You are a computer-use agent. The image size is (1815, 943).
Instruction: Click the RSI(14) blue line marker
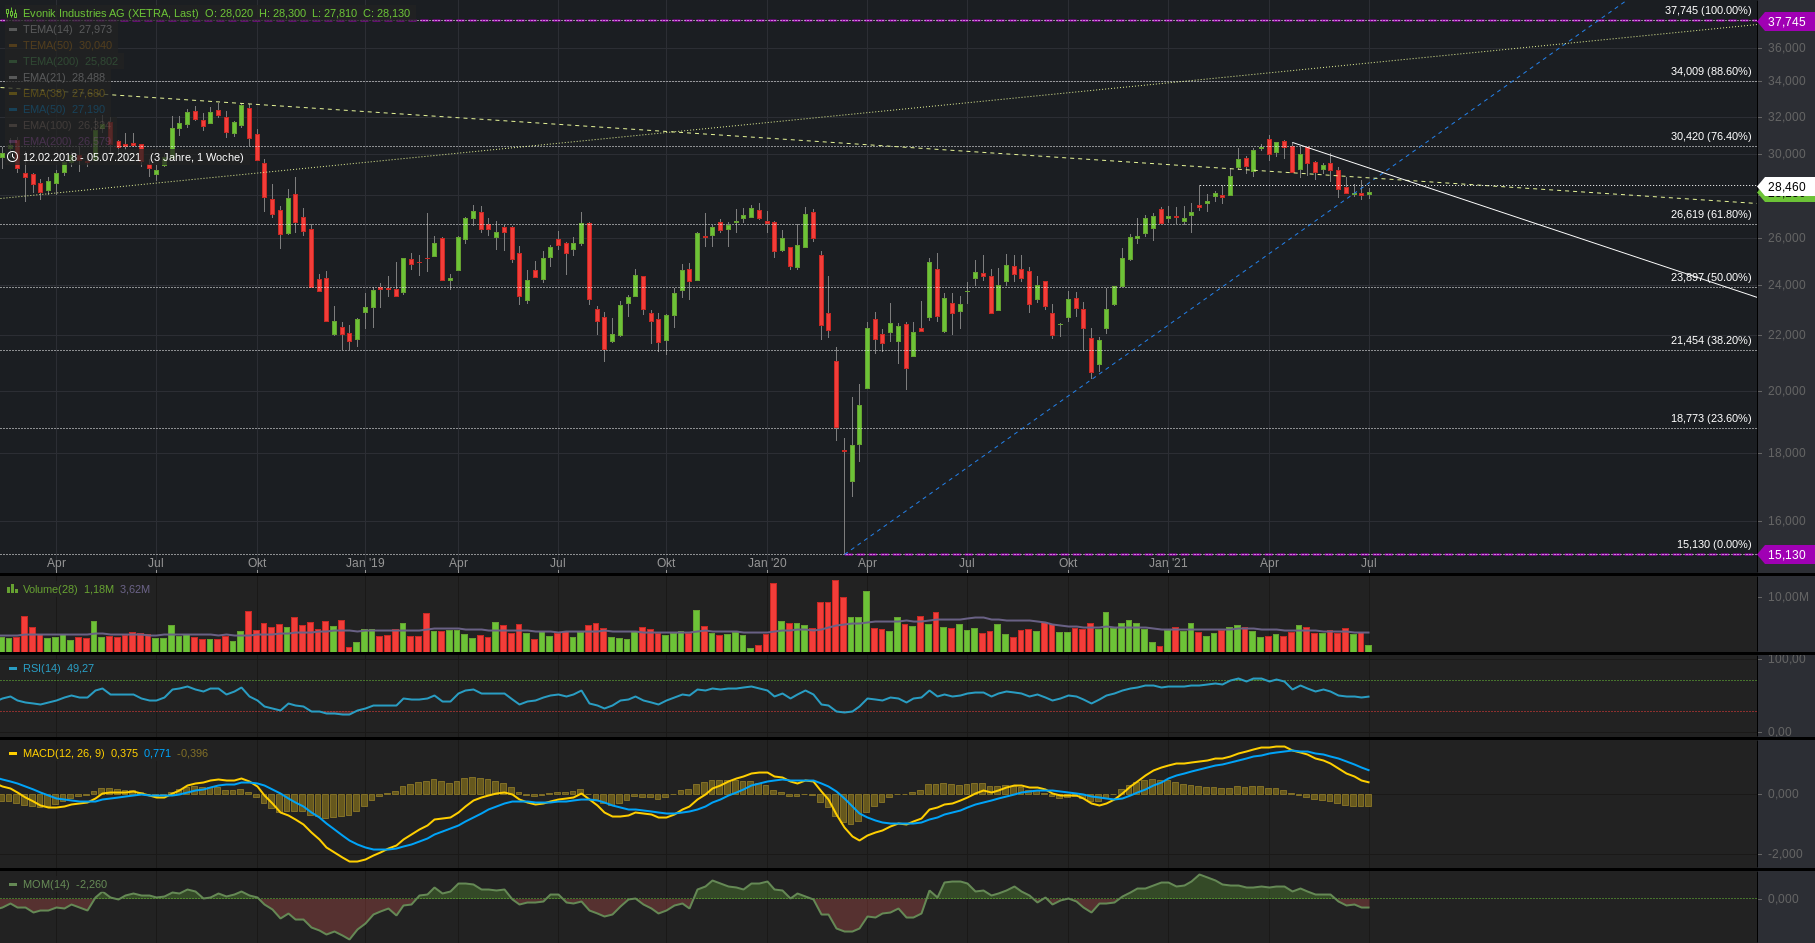click(13, 668)
